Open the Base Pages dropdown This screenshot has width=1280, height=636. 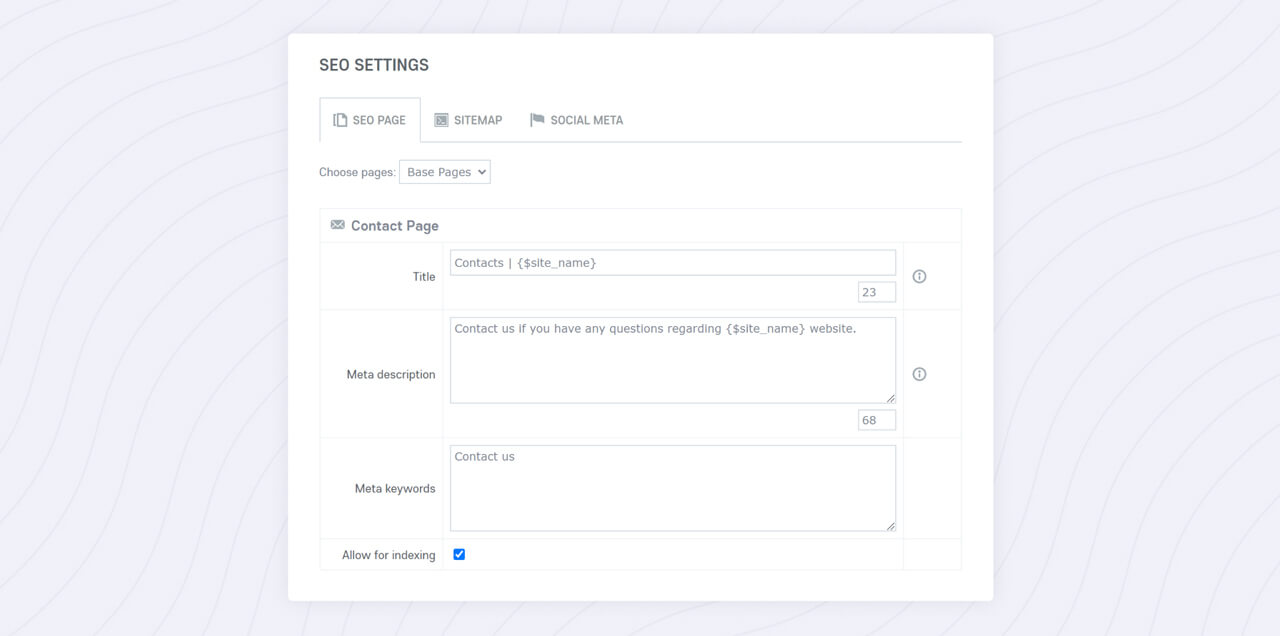[444, 171]
